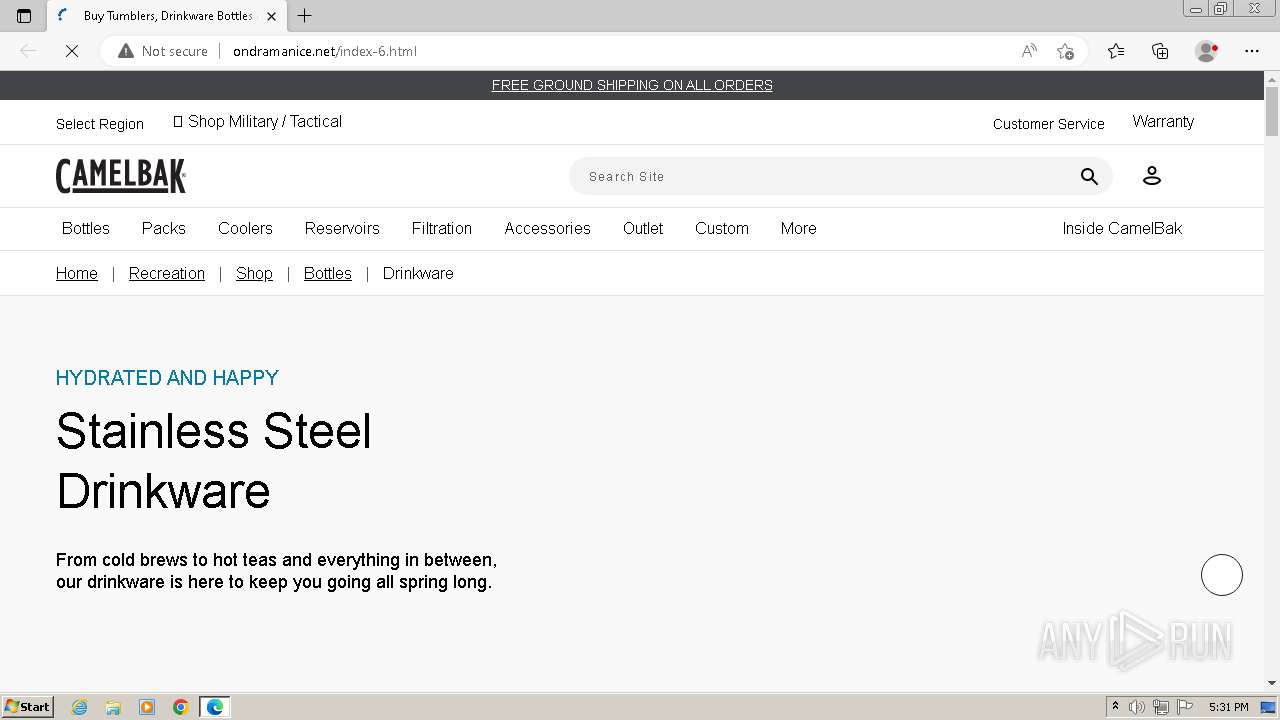Click the Stainless Steel Drinkware heading
The image size is (1280, 720).
213,461
